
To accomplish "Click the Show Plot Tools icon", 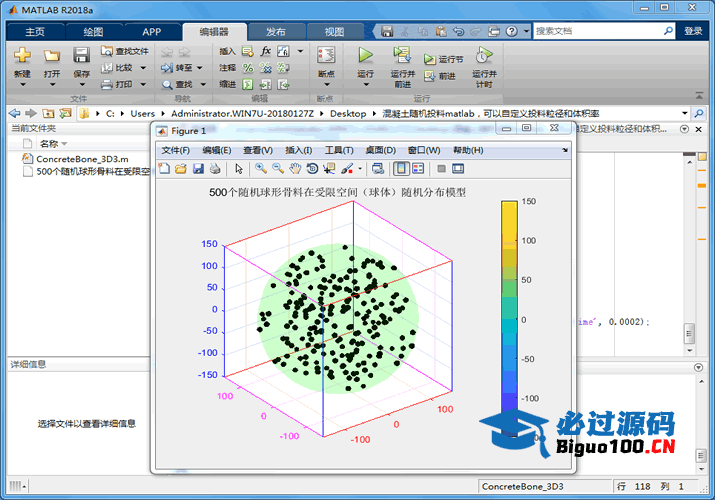I will point(458,169).
